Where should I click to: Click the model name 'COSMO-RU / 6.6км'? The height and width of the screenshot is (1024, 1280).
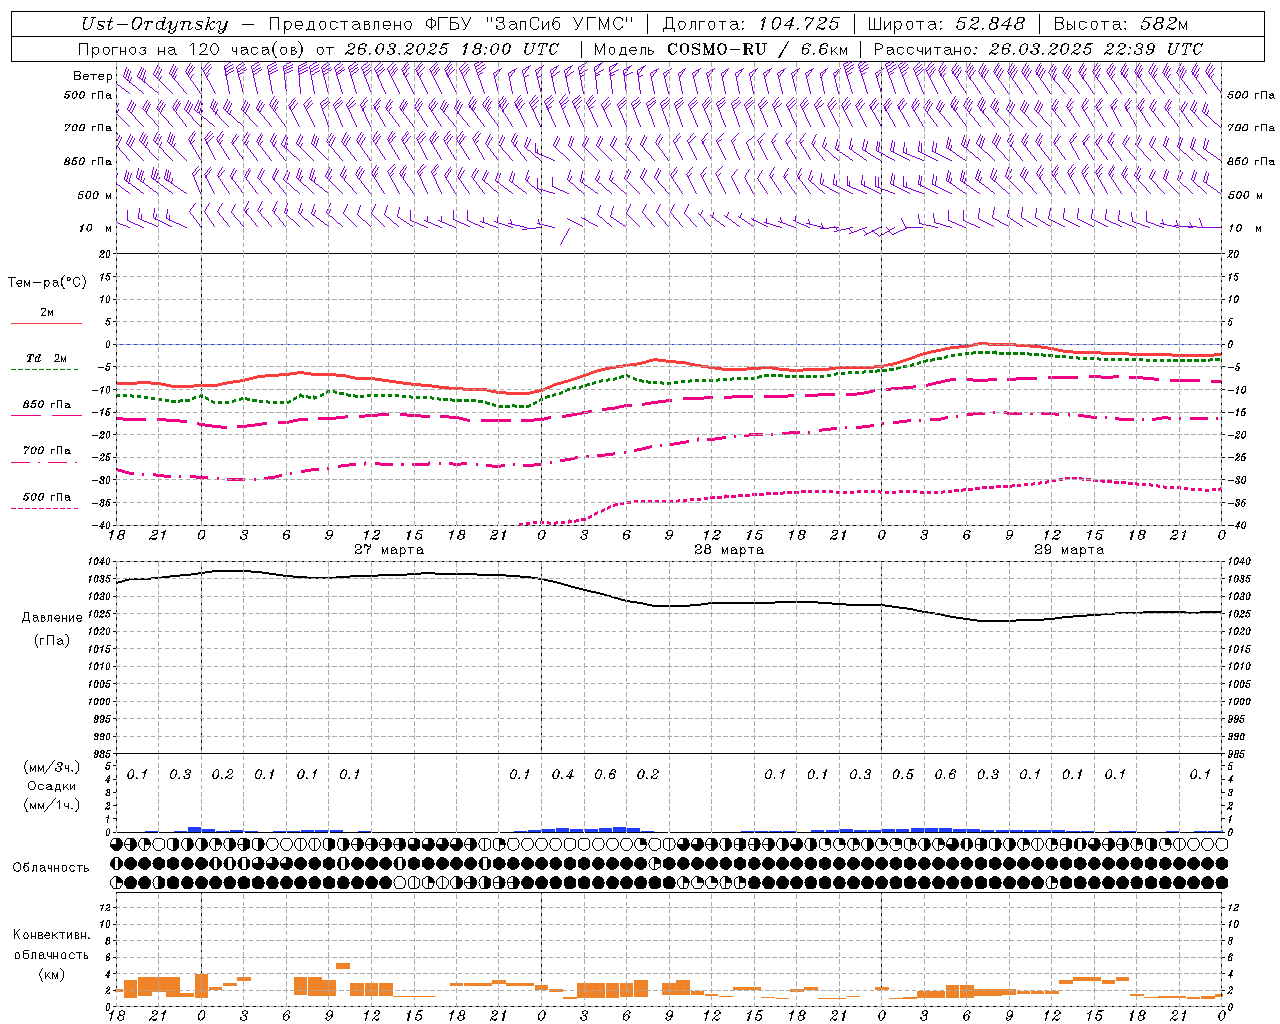tap(757, 49)
